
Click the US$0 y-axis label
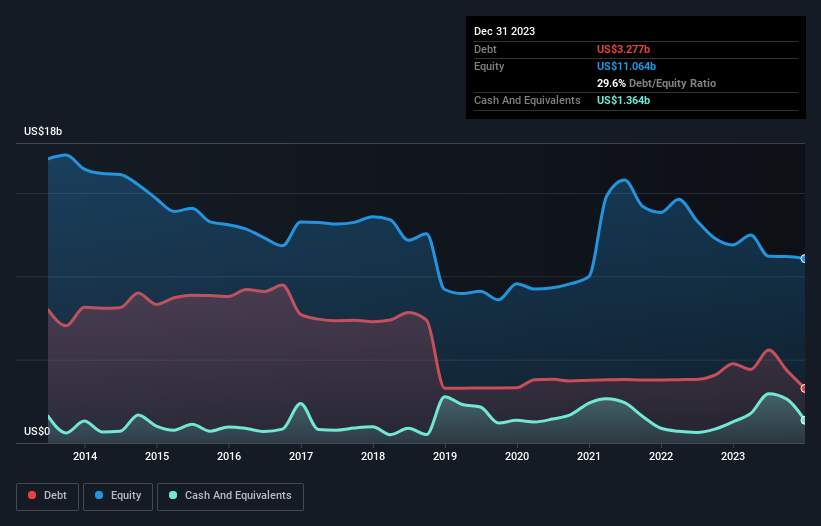pyautogui.click(x=37, y=431)
